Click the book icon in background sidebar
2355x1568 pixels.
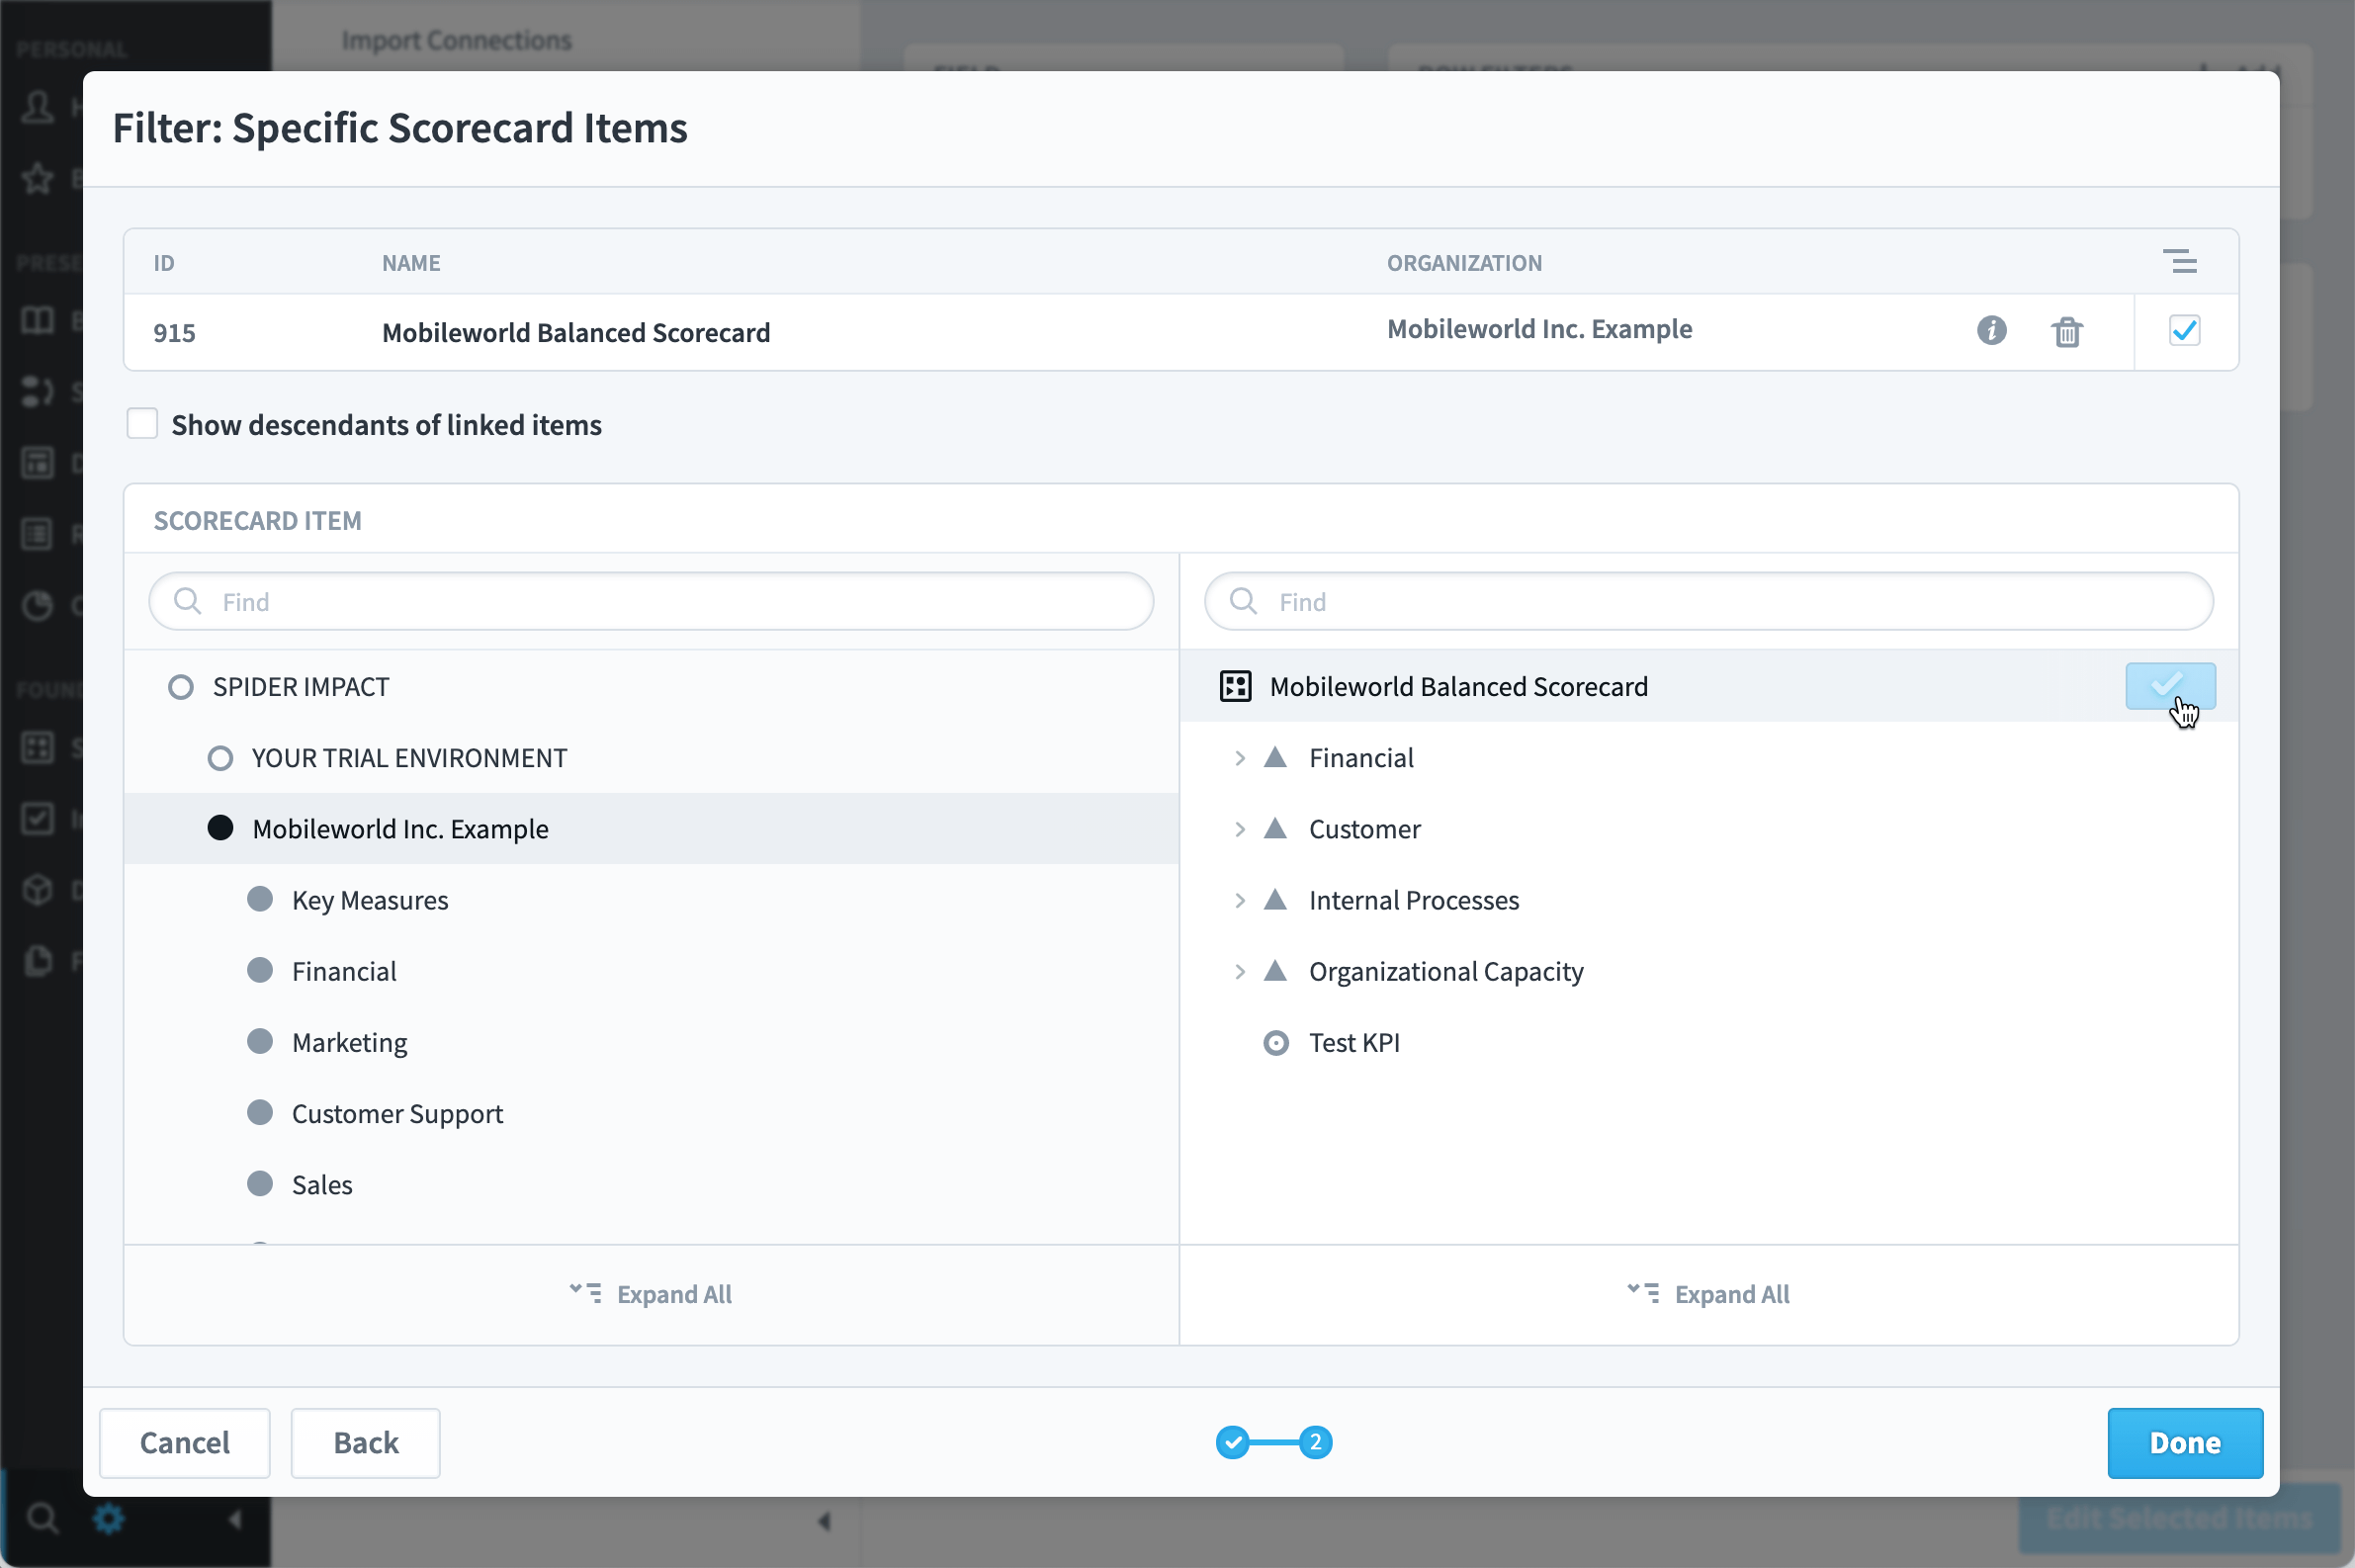[38, 320]
